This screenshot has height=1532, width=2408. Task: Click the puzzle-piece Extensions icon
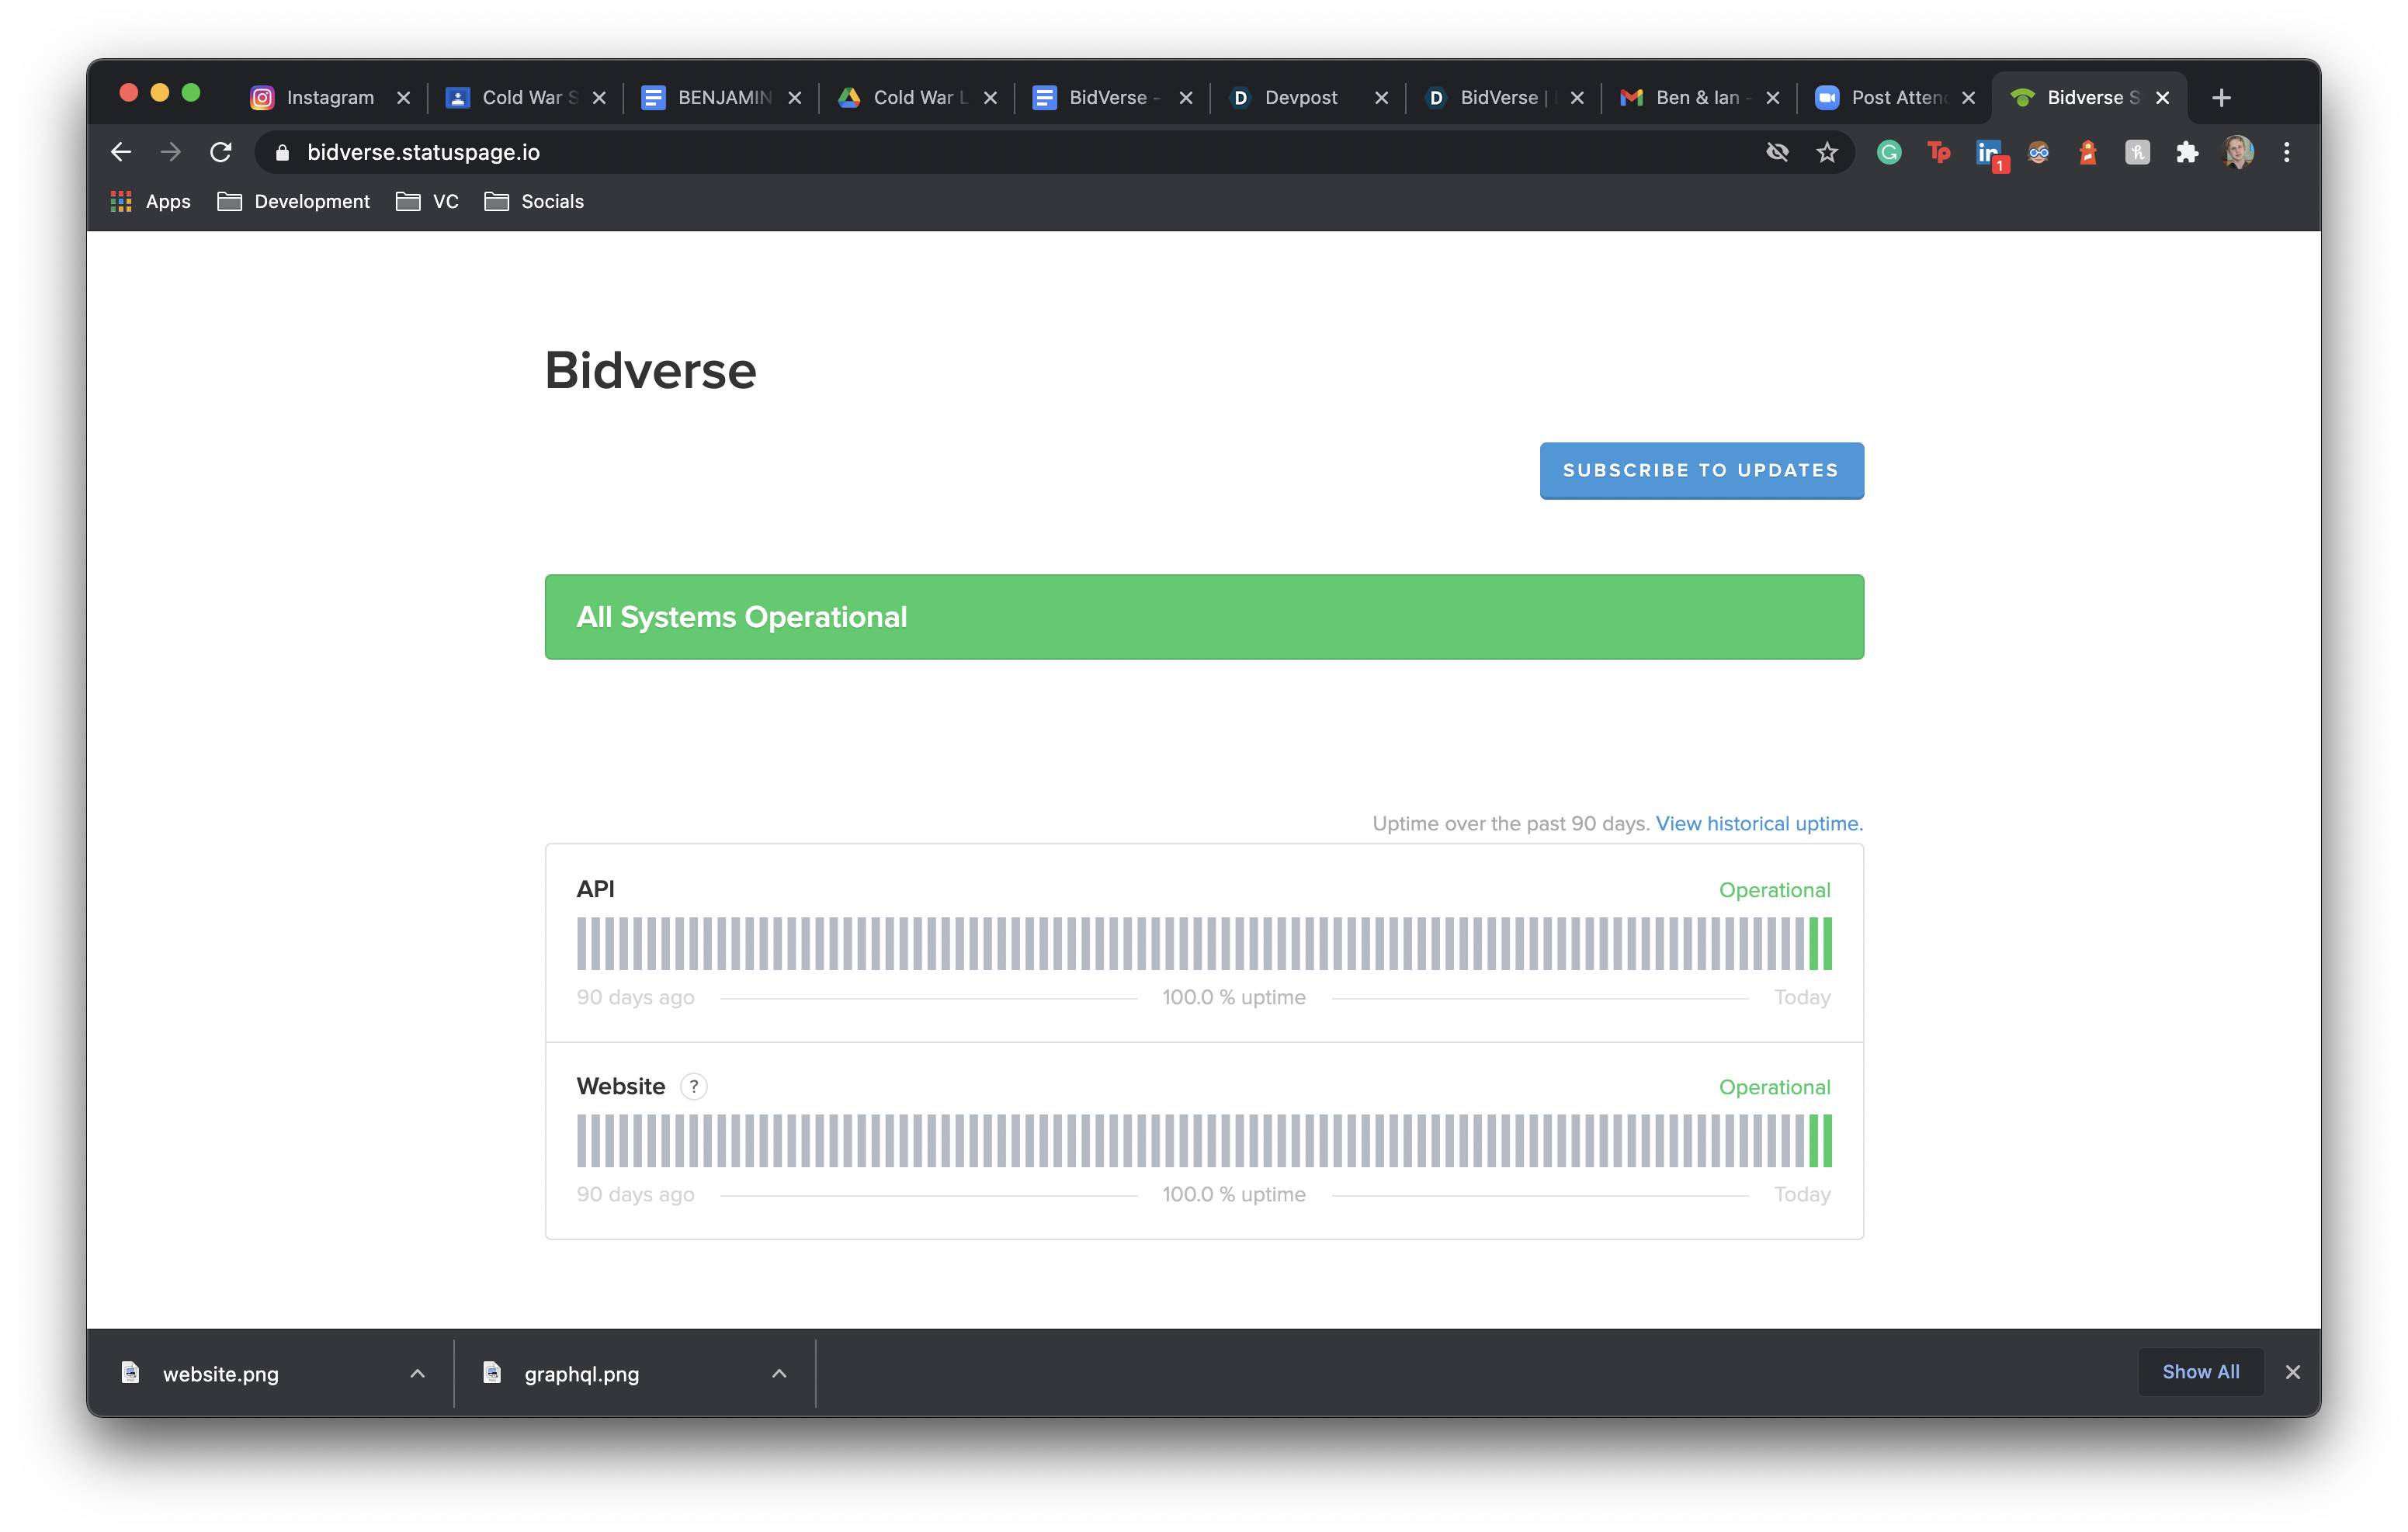click(2187, 152)
